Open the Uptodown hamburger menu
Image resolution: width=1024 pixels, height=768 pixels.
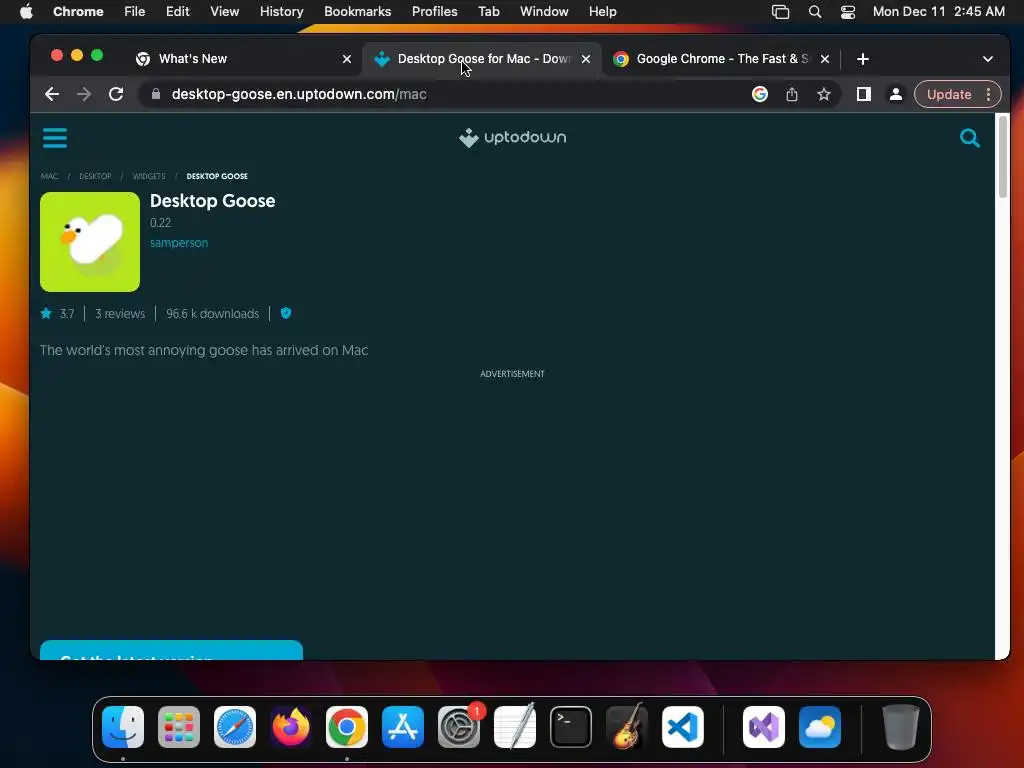pyautogui.click(x=55, y=138)
